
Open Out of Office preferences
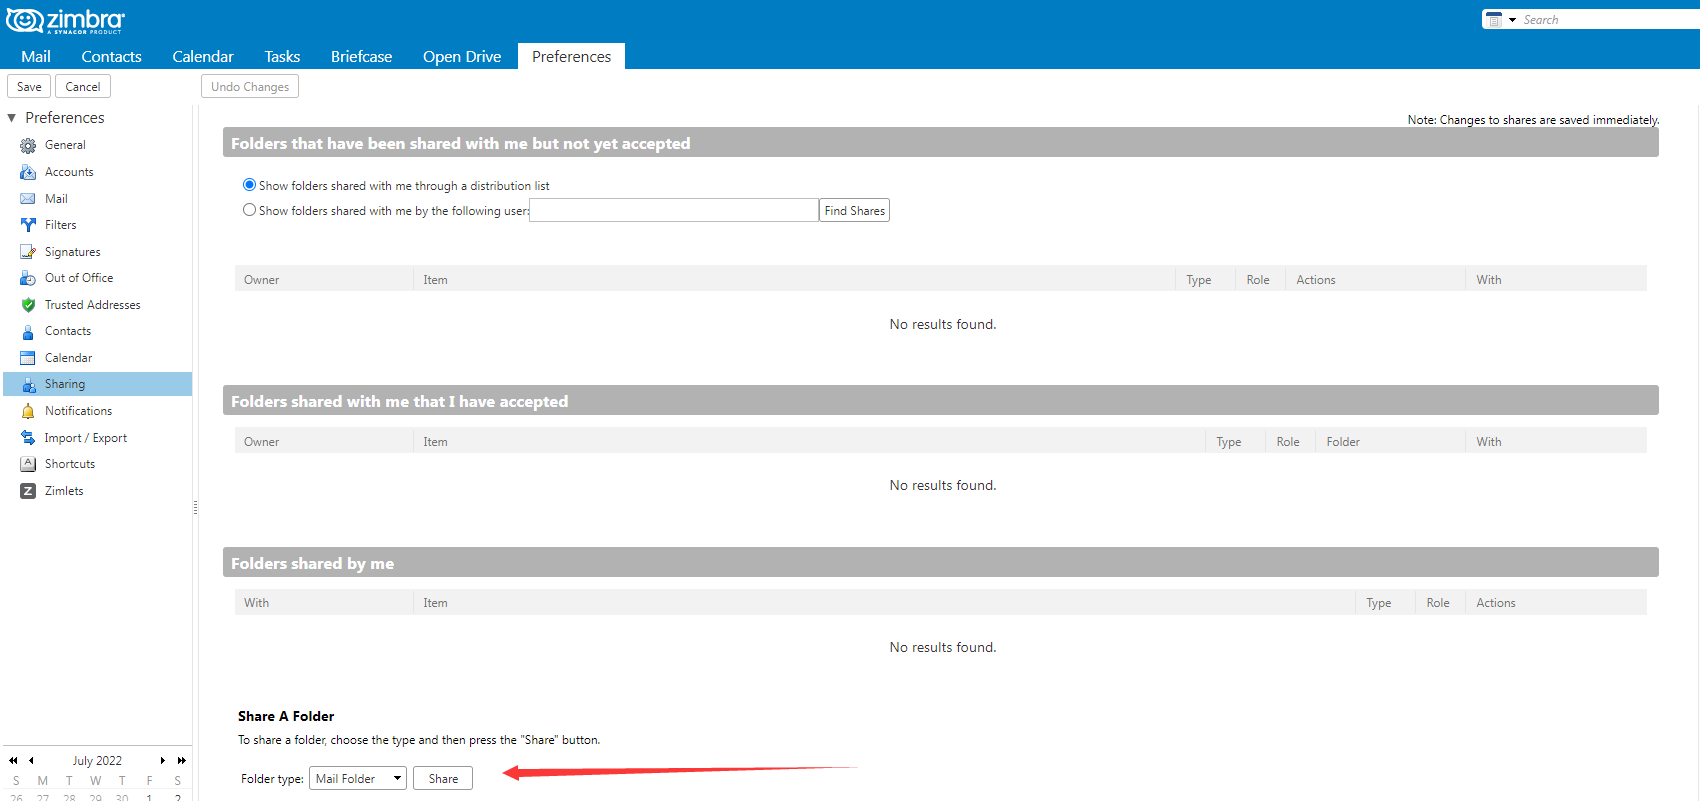(x=79, y=278)
